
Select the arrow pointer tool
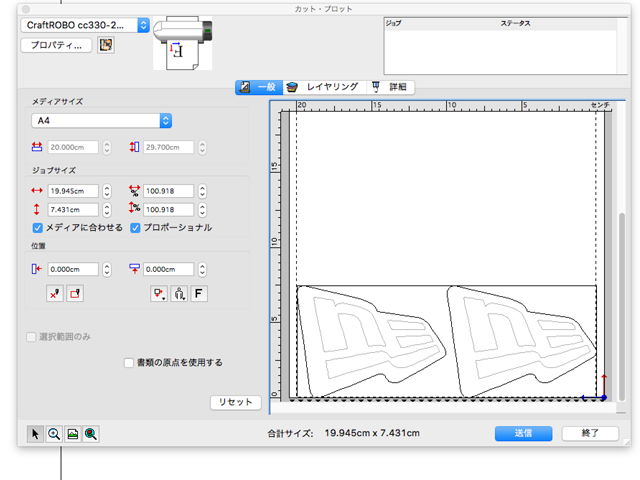(x=36, y=434)
